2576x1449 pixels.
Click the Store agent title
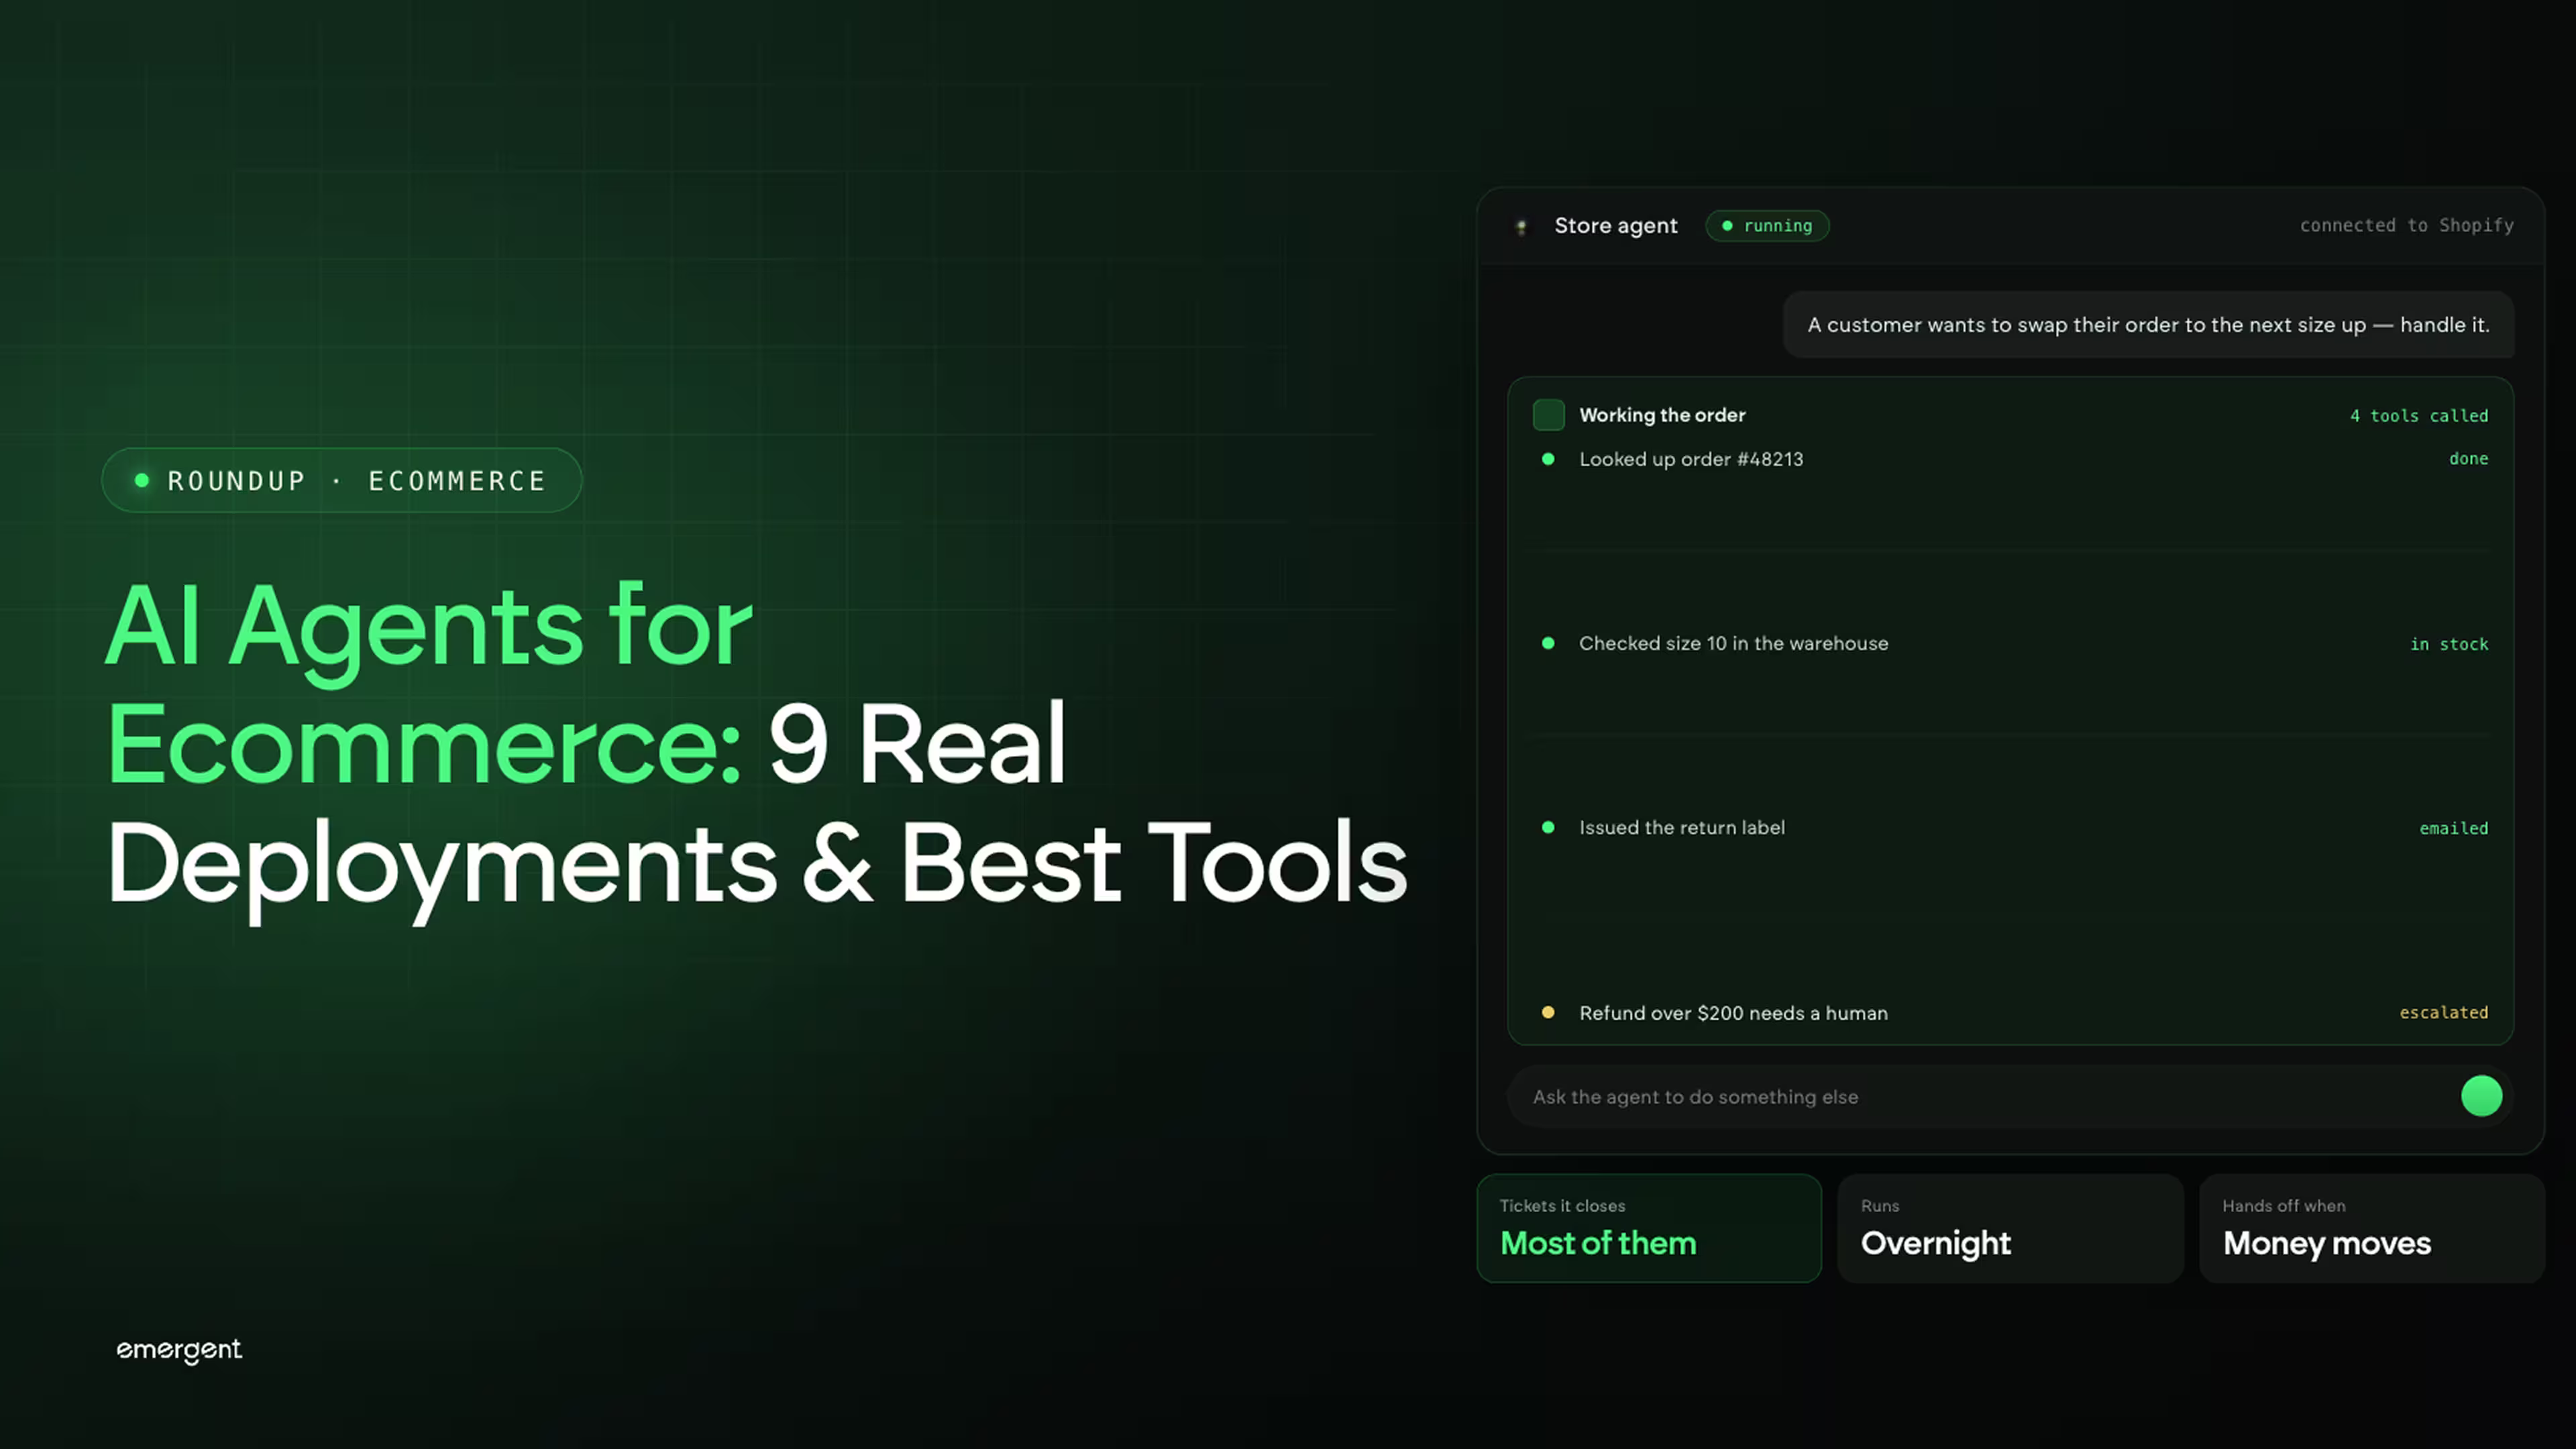[1616, 226]
